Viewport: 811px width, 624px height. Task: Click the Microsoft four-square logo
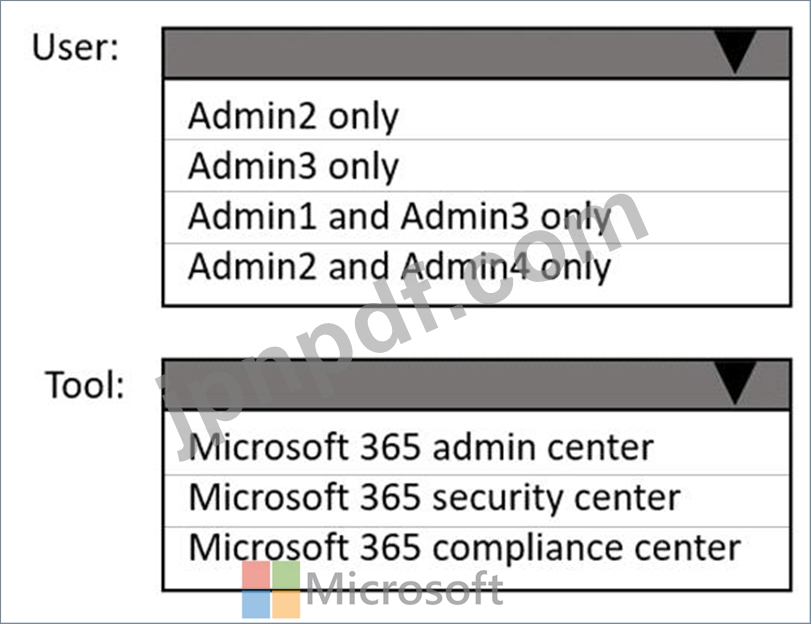[x=271, y=590]
